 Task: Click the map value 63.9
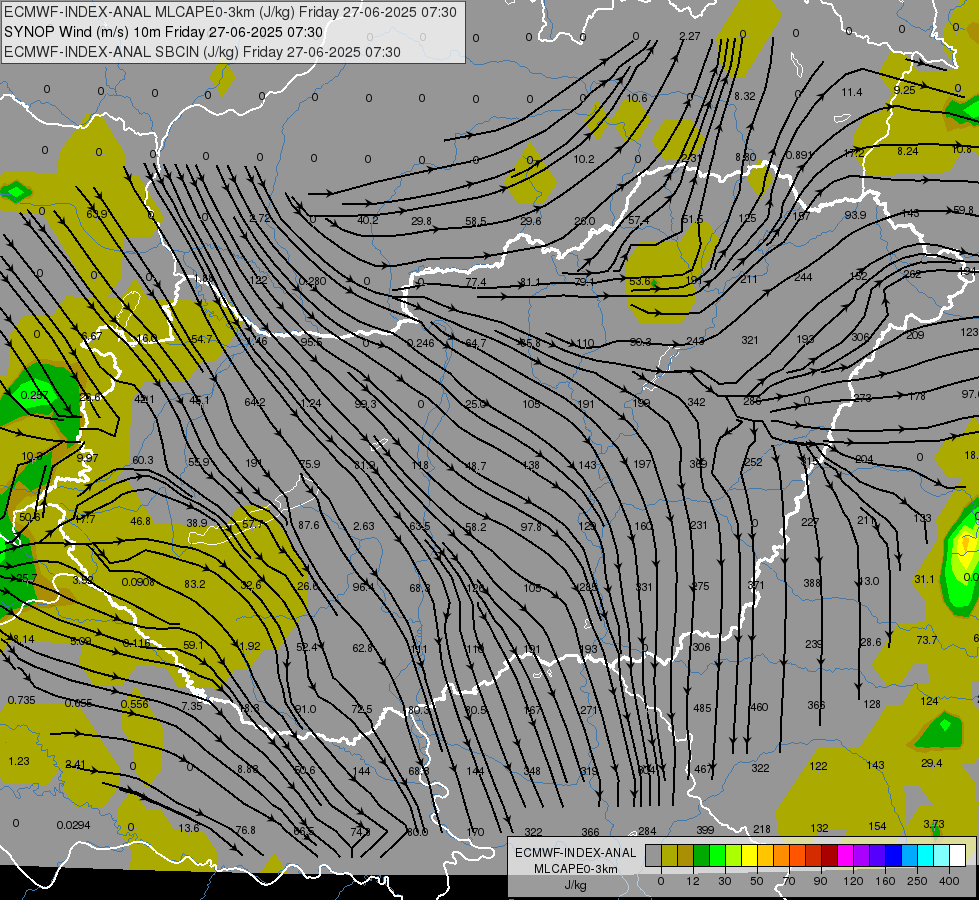[96, 214]
